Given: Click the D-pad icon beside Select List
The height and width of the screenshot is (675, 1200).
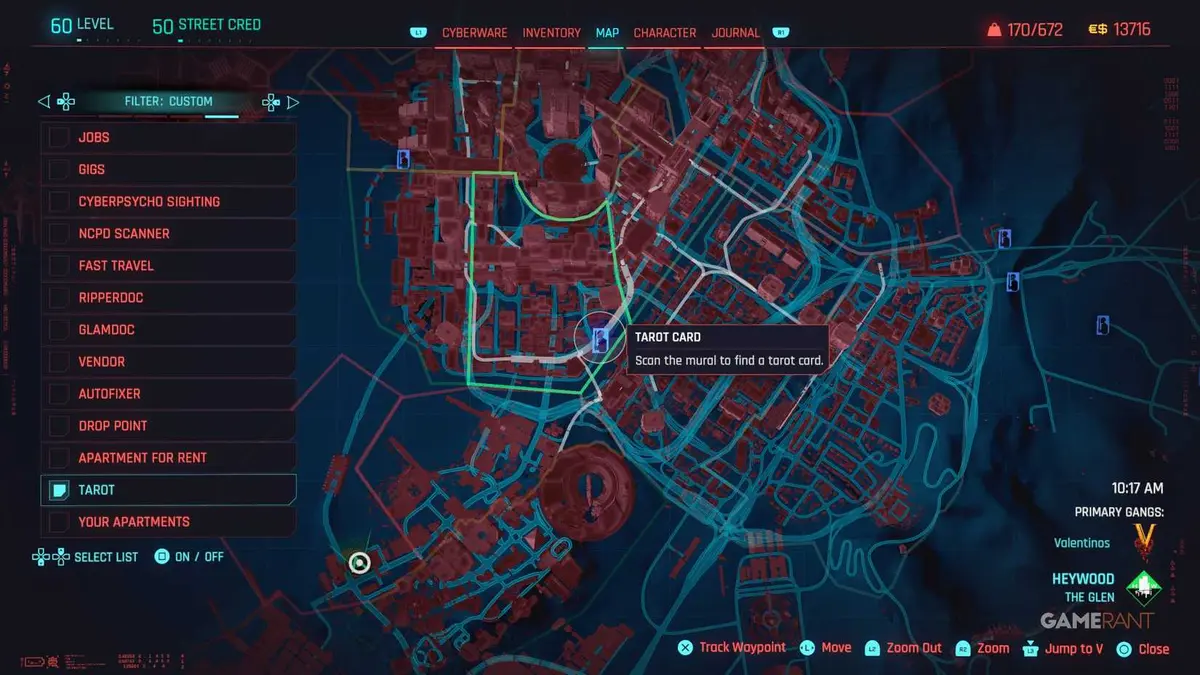Looking at the screenshot, I should pos(50,557).
